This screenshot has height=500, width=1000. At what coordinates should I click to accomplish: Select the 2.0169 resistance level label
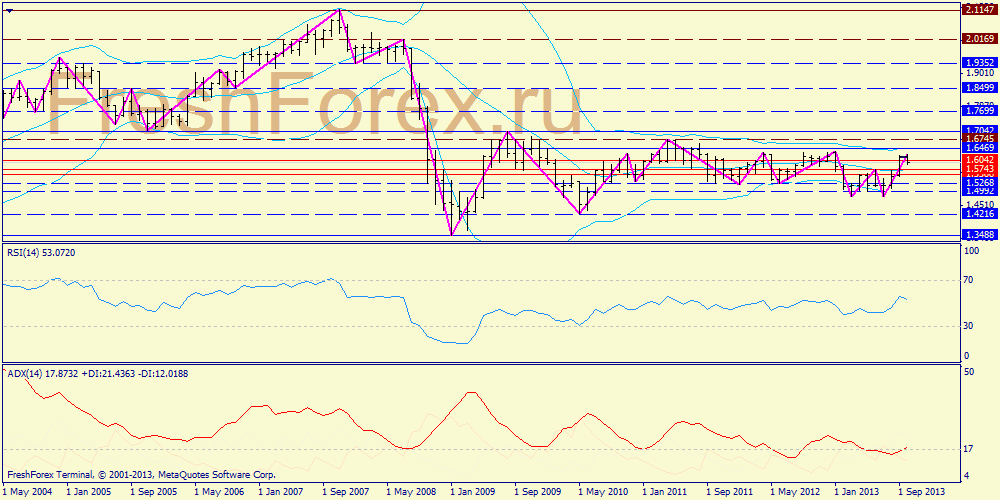coord(979,39)
